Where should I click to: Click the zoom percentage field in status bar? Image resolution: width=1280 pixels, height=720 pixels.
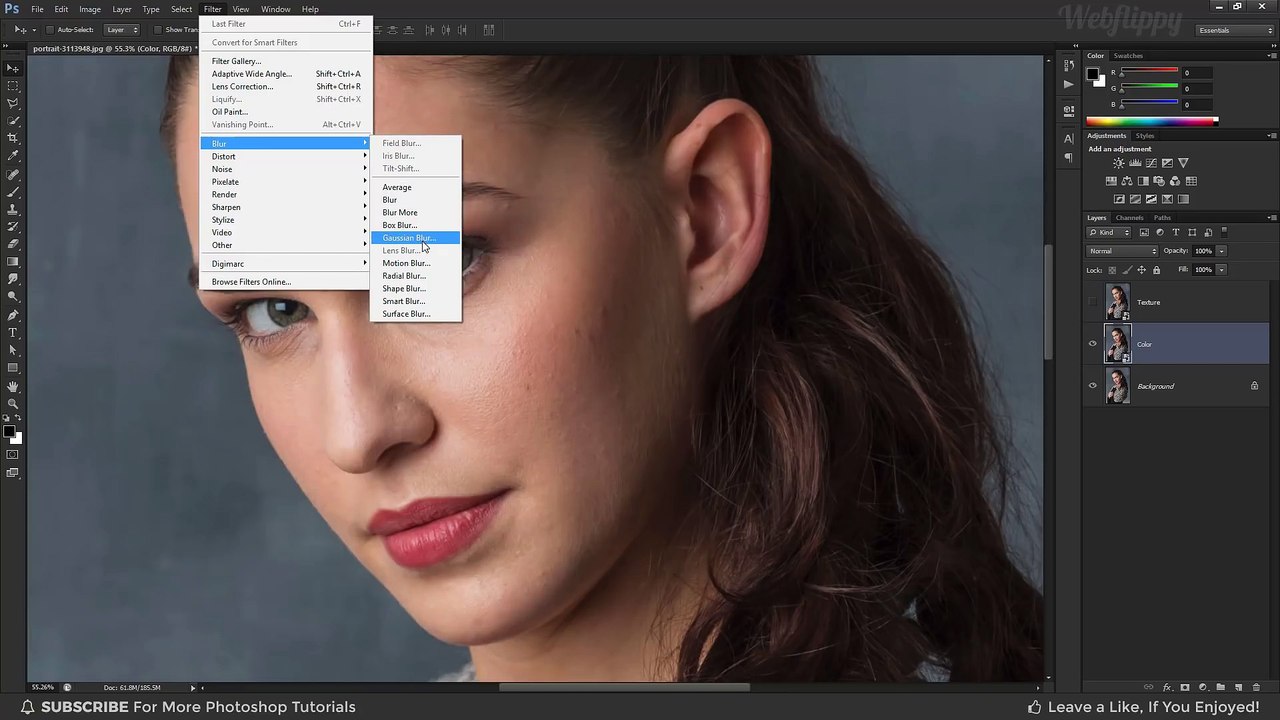point(43,687)
